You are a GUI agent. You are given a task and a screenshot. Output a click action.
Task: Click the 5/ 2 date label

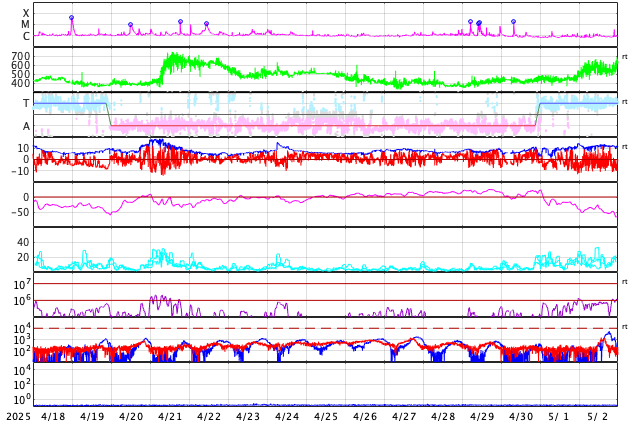[x=598, y=417]
